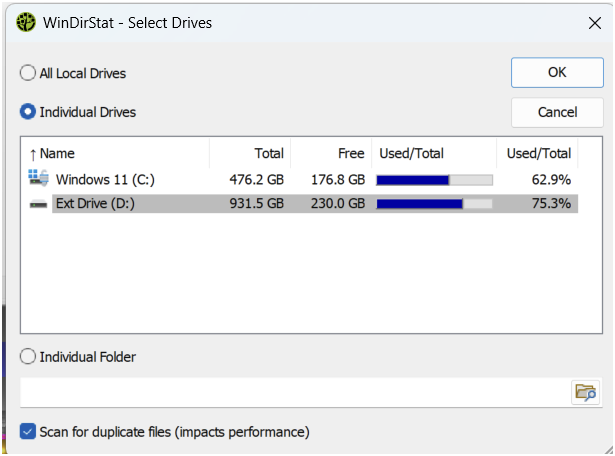Select the Individual Folder radio button
Screen dimensions: 615x456
[x=28, y=357]
